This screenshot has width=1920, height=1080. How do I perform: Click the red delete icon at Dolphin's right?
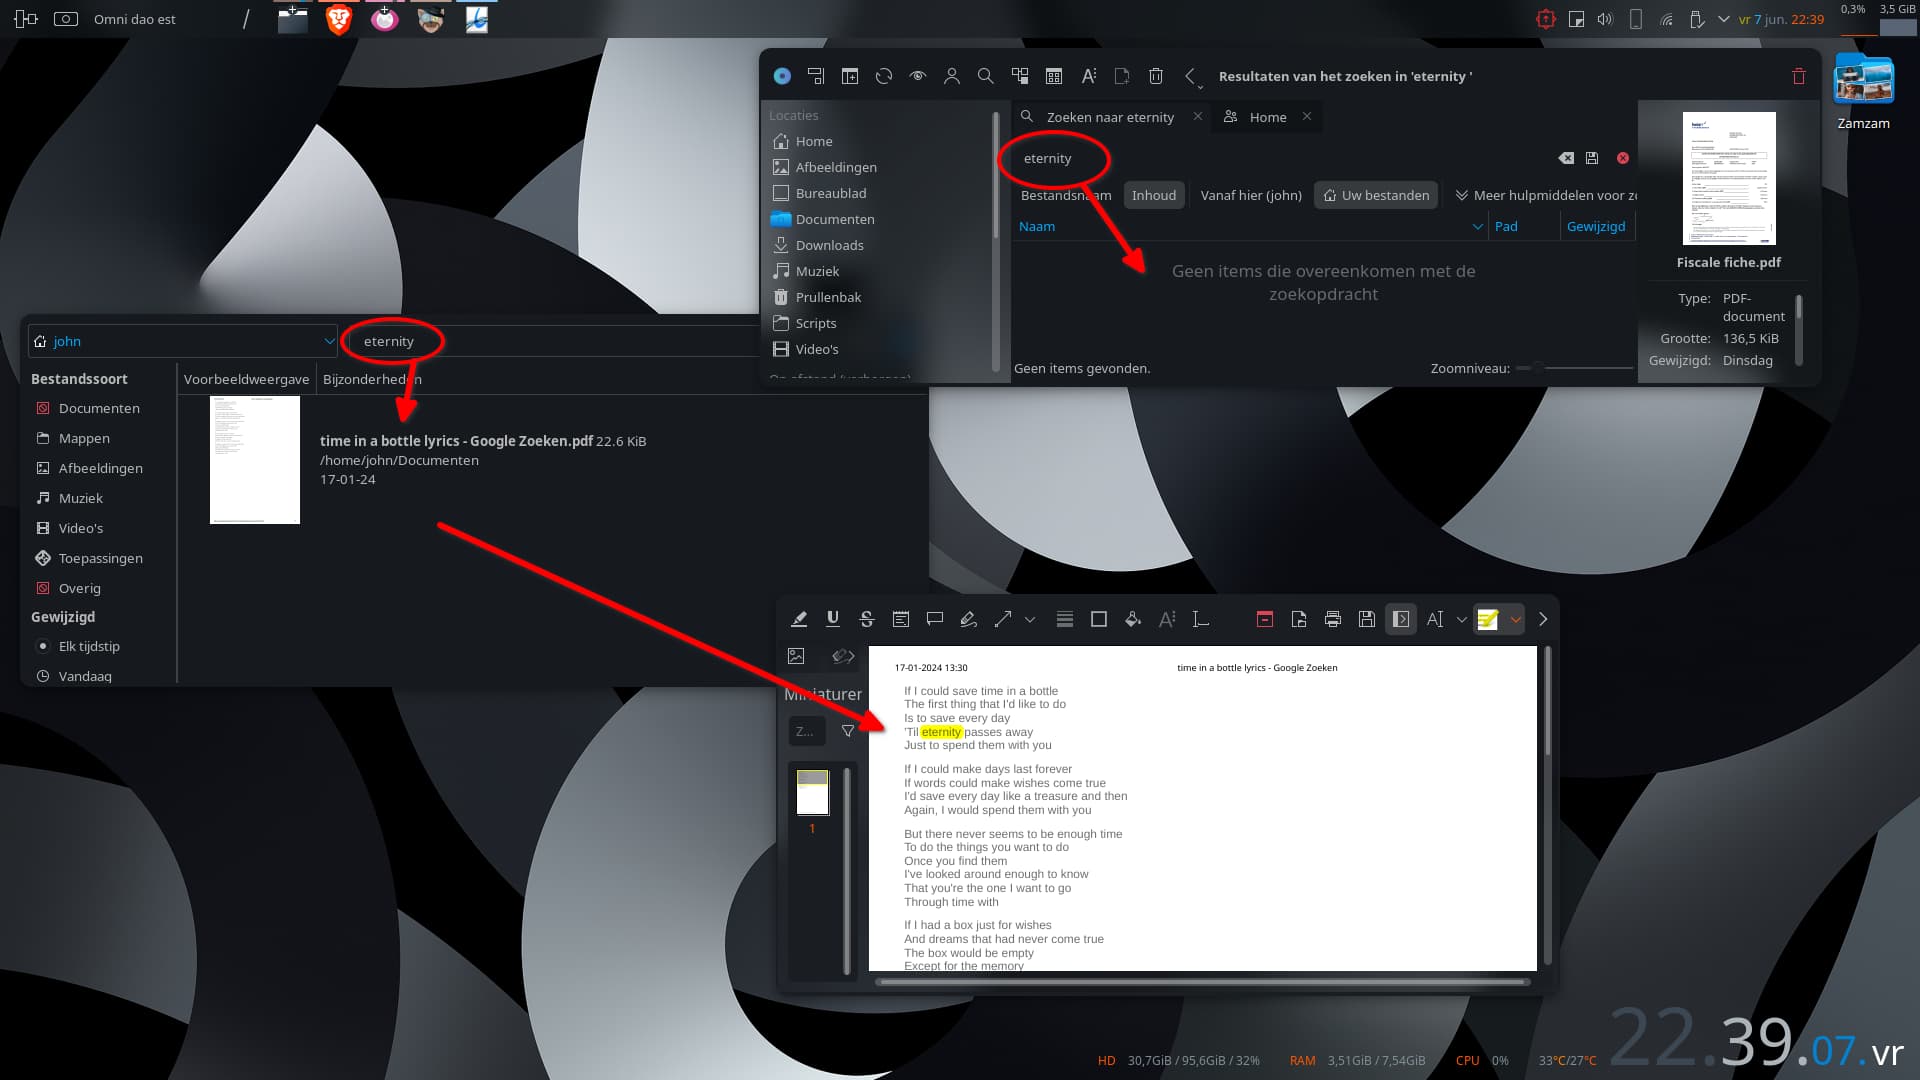pyautogui.click(x=1799, y=76)
